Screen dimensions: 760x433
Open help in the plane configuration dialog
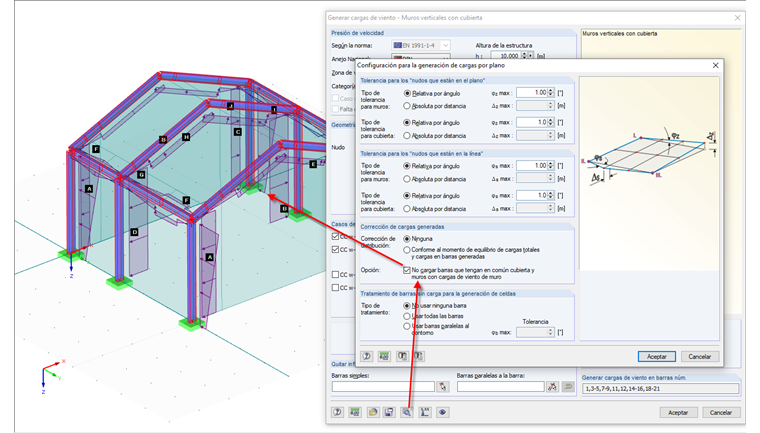pos(366,356)
